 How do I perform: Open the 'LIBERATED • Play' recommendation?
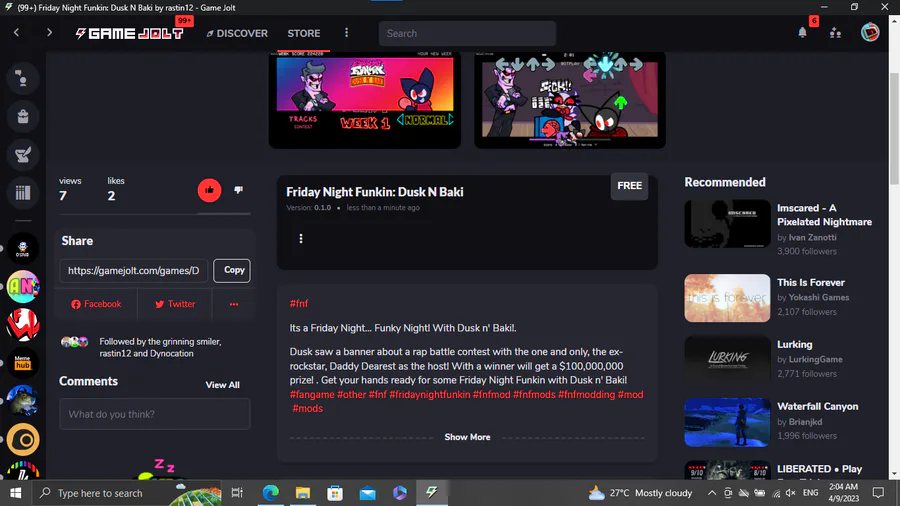pyautogui.click(x=820, y=469)
